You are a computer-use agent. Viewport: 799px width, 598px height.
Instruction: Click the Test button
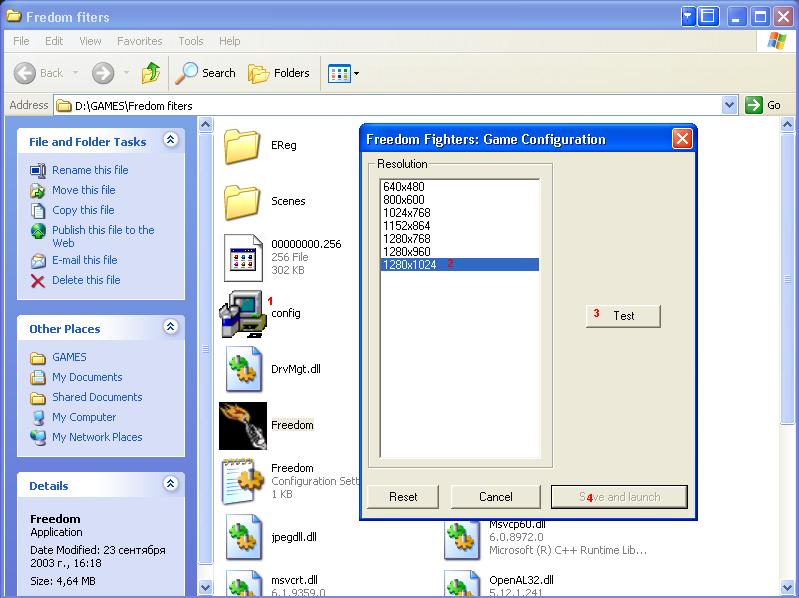pos(623,316)
